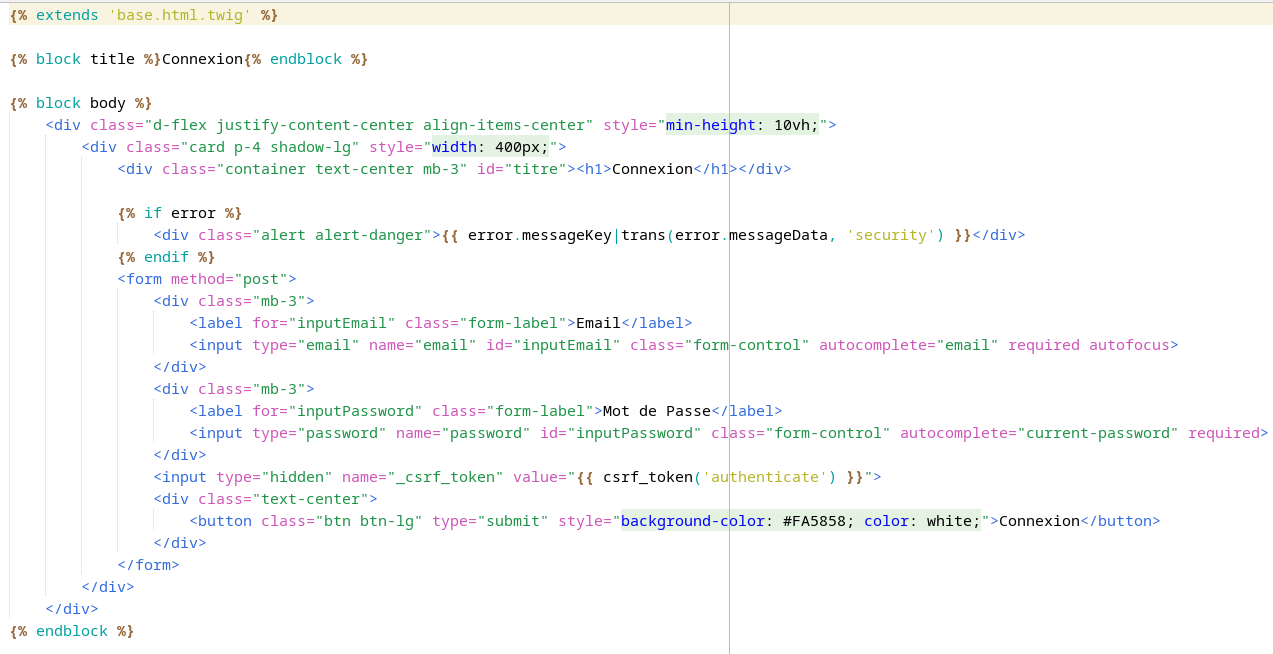
Task: Place cursor on the 'endif' keyword
Action: (x=165, y=257)
